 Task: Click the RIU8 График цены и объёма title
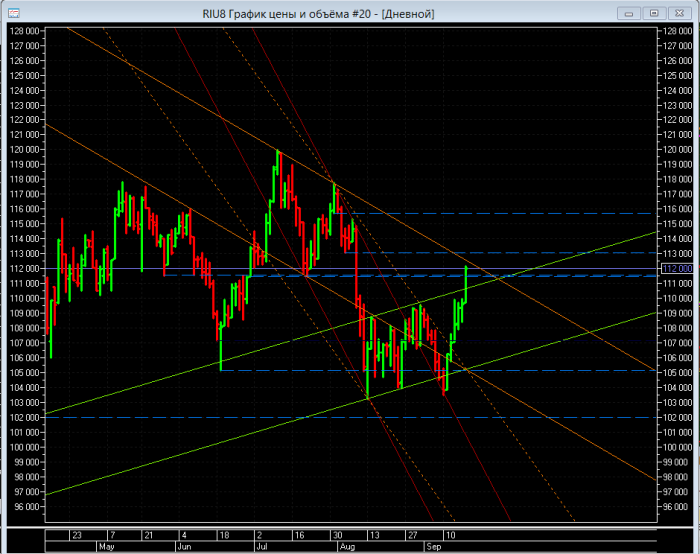[318, 14]
